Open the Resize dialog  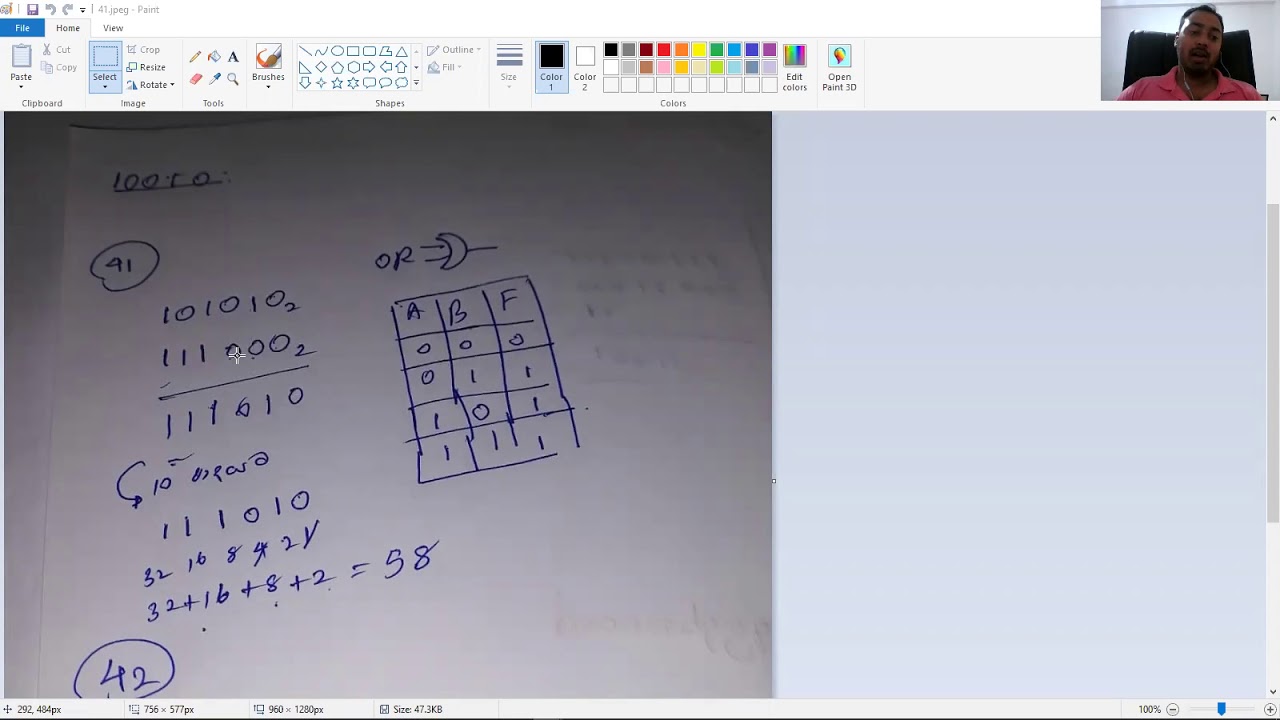point(146,67)
